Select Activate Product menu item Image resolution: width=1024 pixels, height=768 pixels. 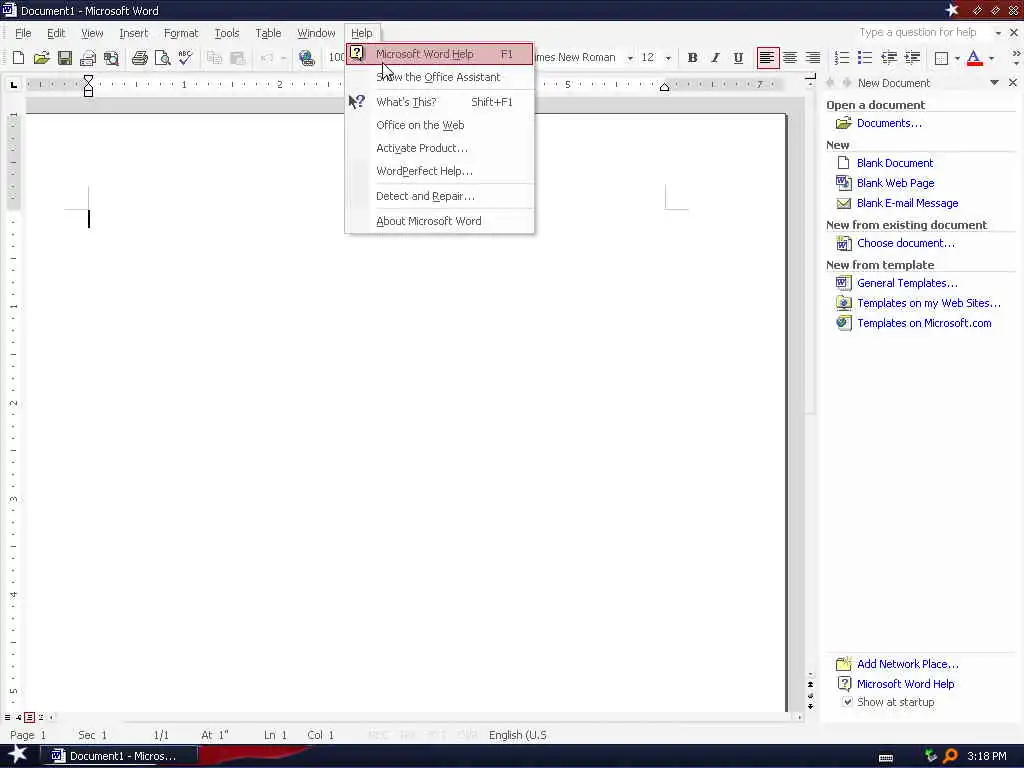click(x=440, y=148)
